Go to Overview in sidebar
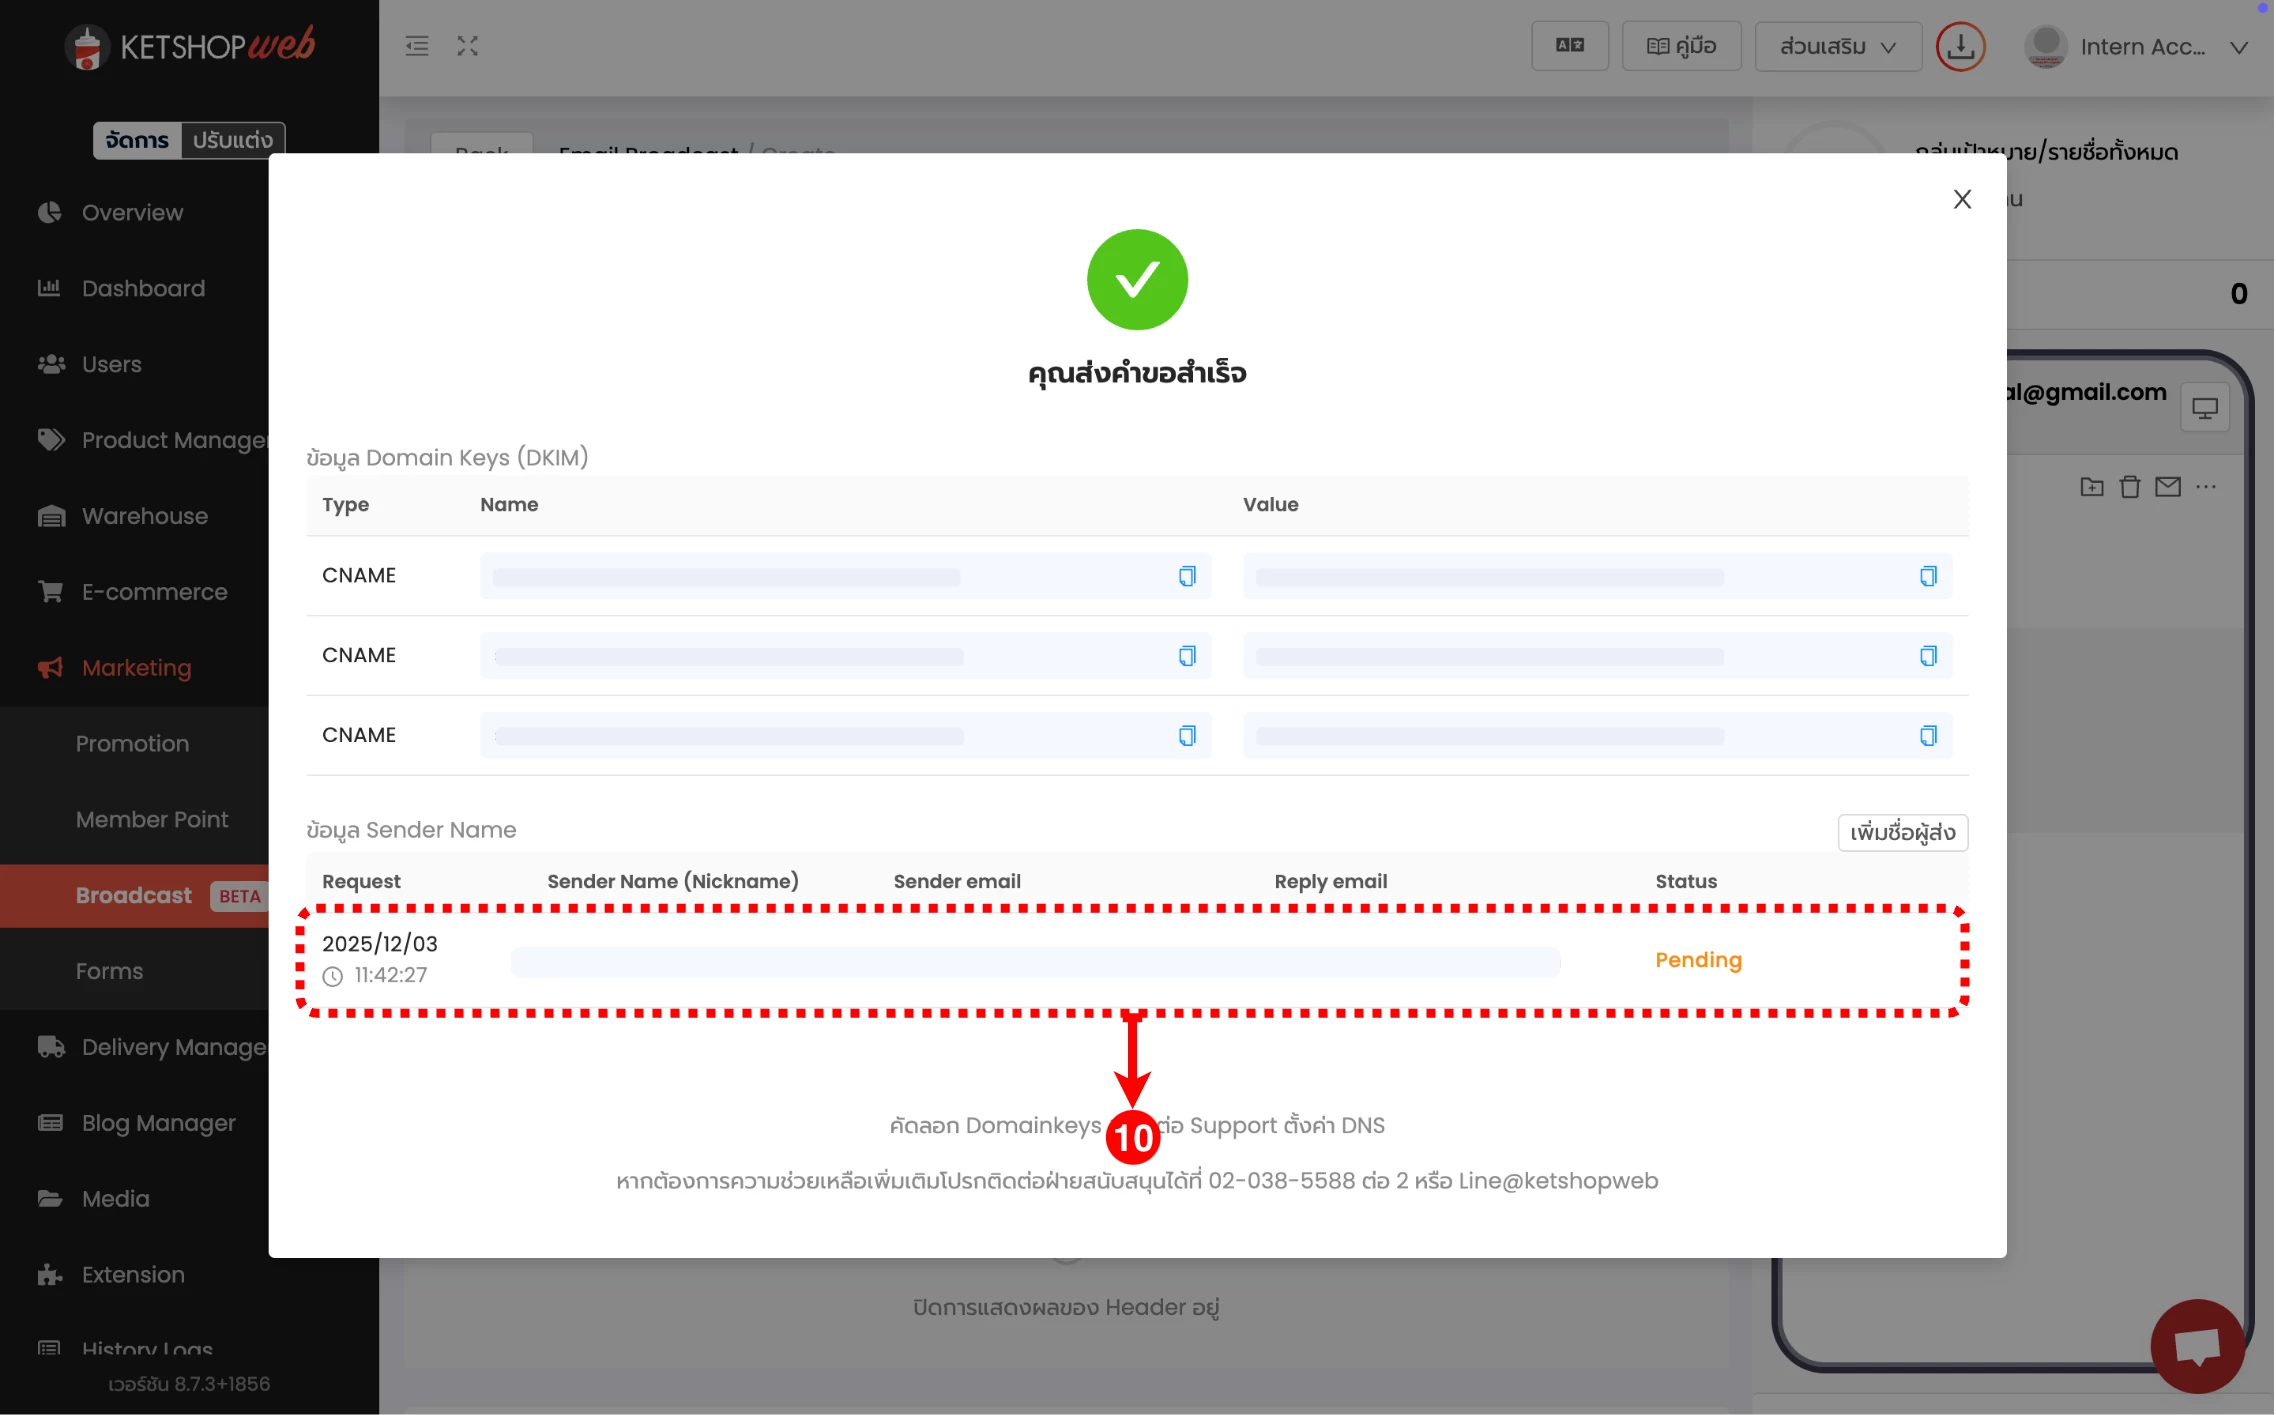Screen dimensions: 2276x1415 (132, 213)
